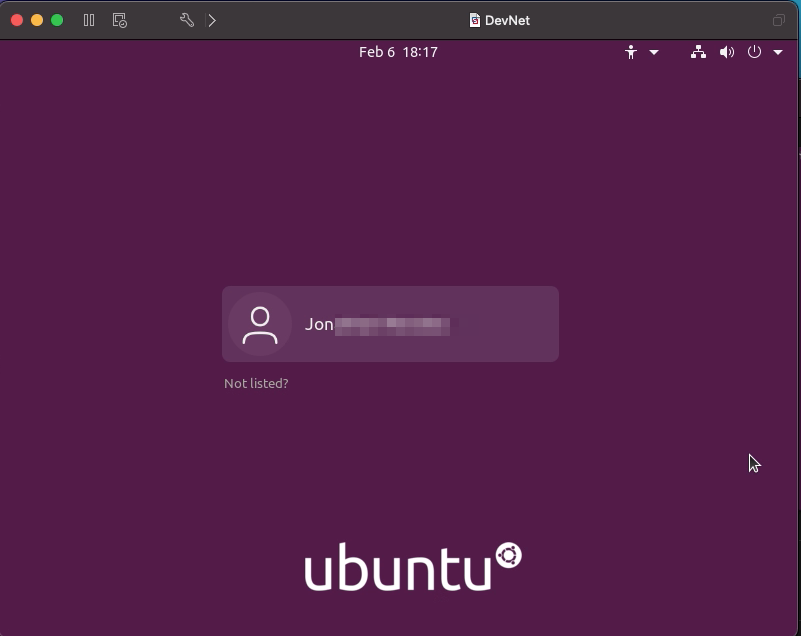This screenshot has height=636, width=801.
Task: Click the DevNet document icon in title
Action: coord(475,20)
